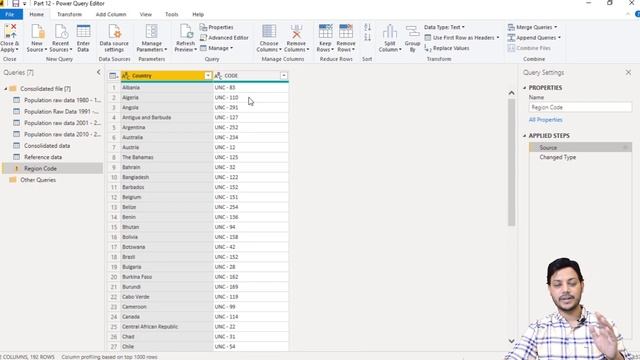
Task: Select the Reference data query
Action: [43, 157]
